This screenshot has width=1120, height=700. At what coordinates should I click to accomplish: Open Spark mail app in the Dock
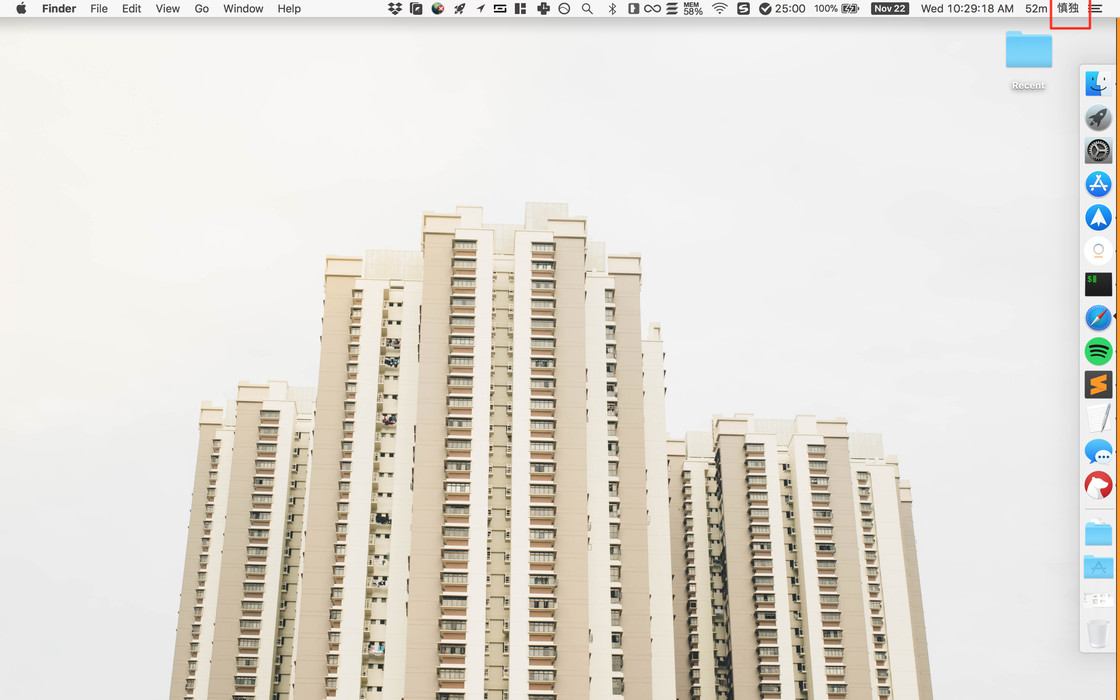[1098, 217]
